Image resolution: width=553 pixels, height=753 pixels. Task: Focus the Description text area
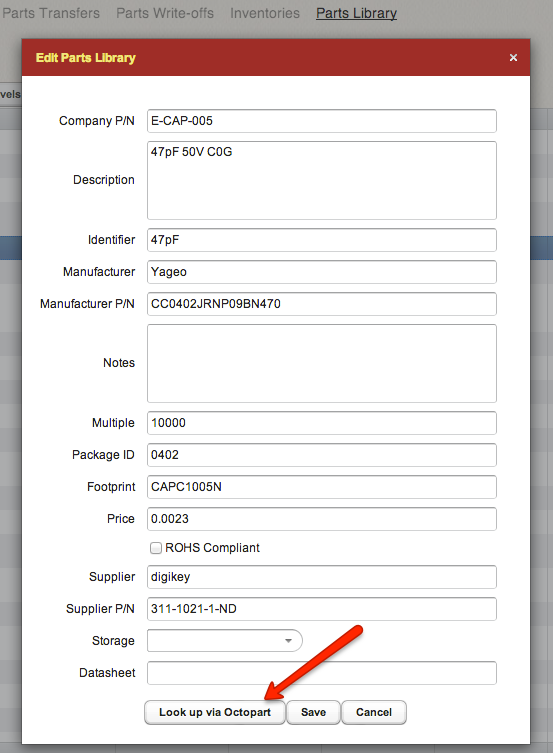pos(322,181)
